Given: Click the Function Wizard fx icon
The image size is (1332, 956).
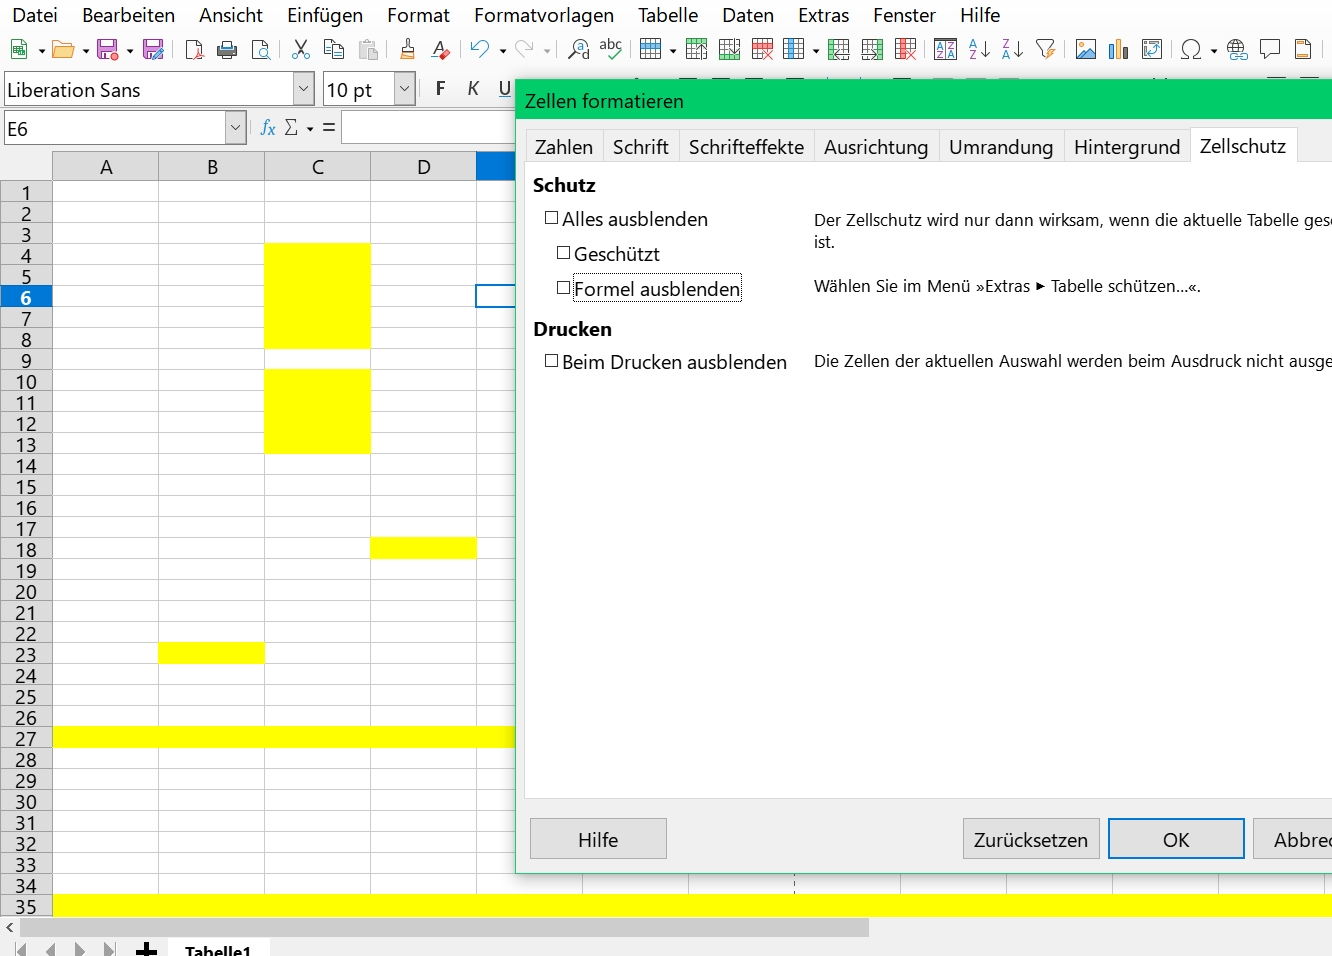Looking at the screenshot, I should tap(268, 128).
